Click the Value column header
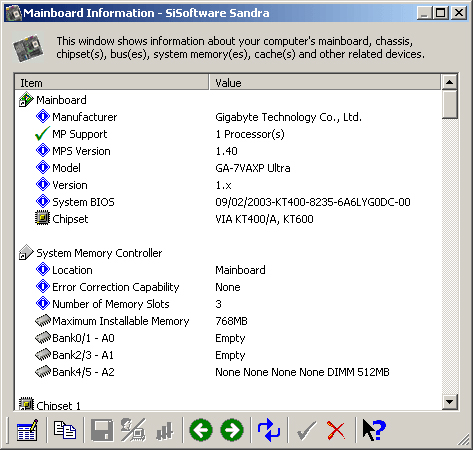The image size is (473, 450). (x=325, y=83)
